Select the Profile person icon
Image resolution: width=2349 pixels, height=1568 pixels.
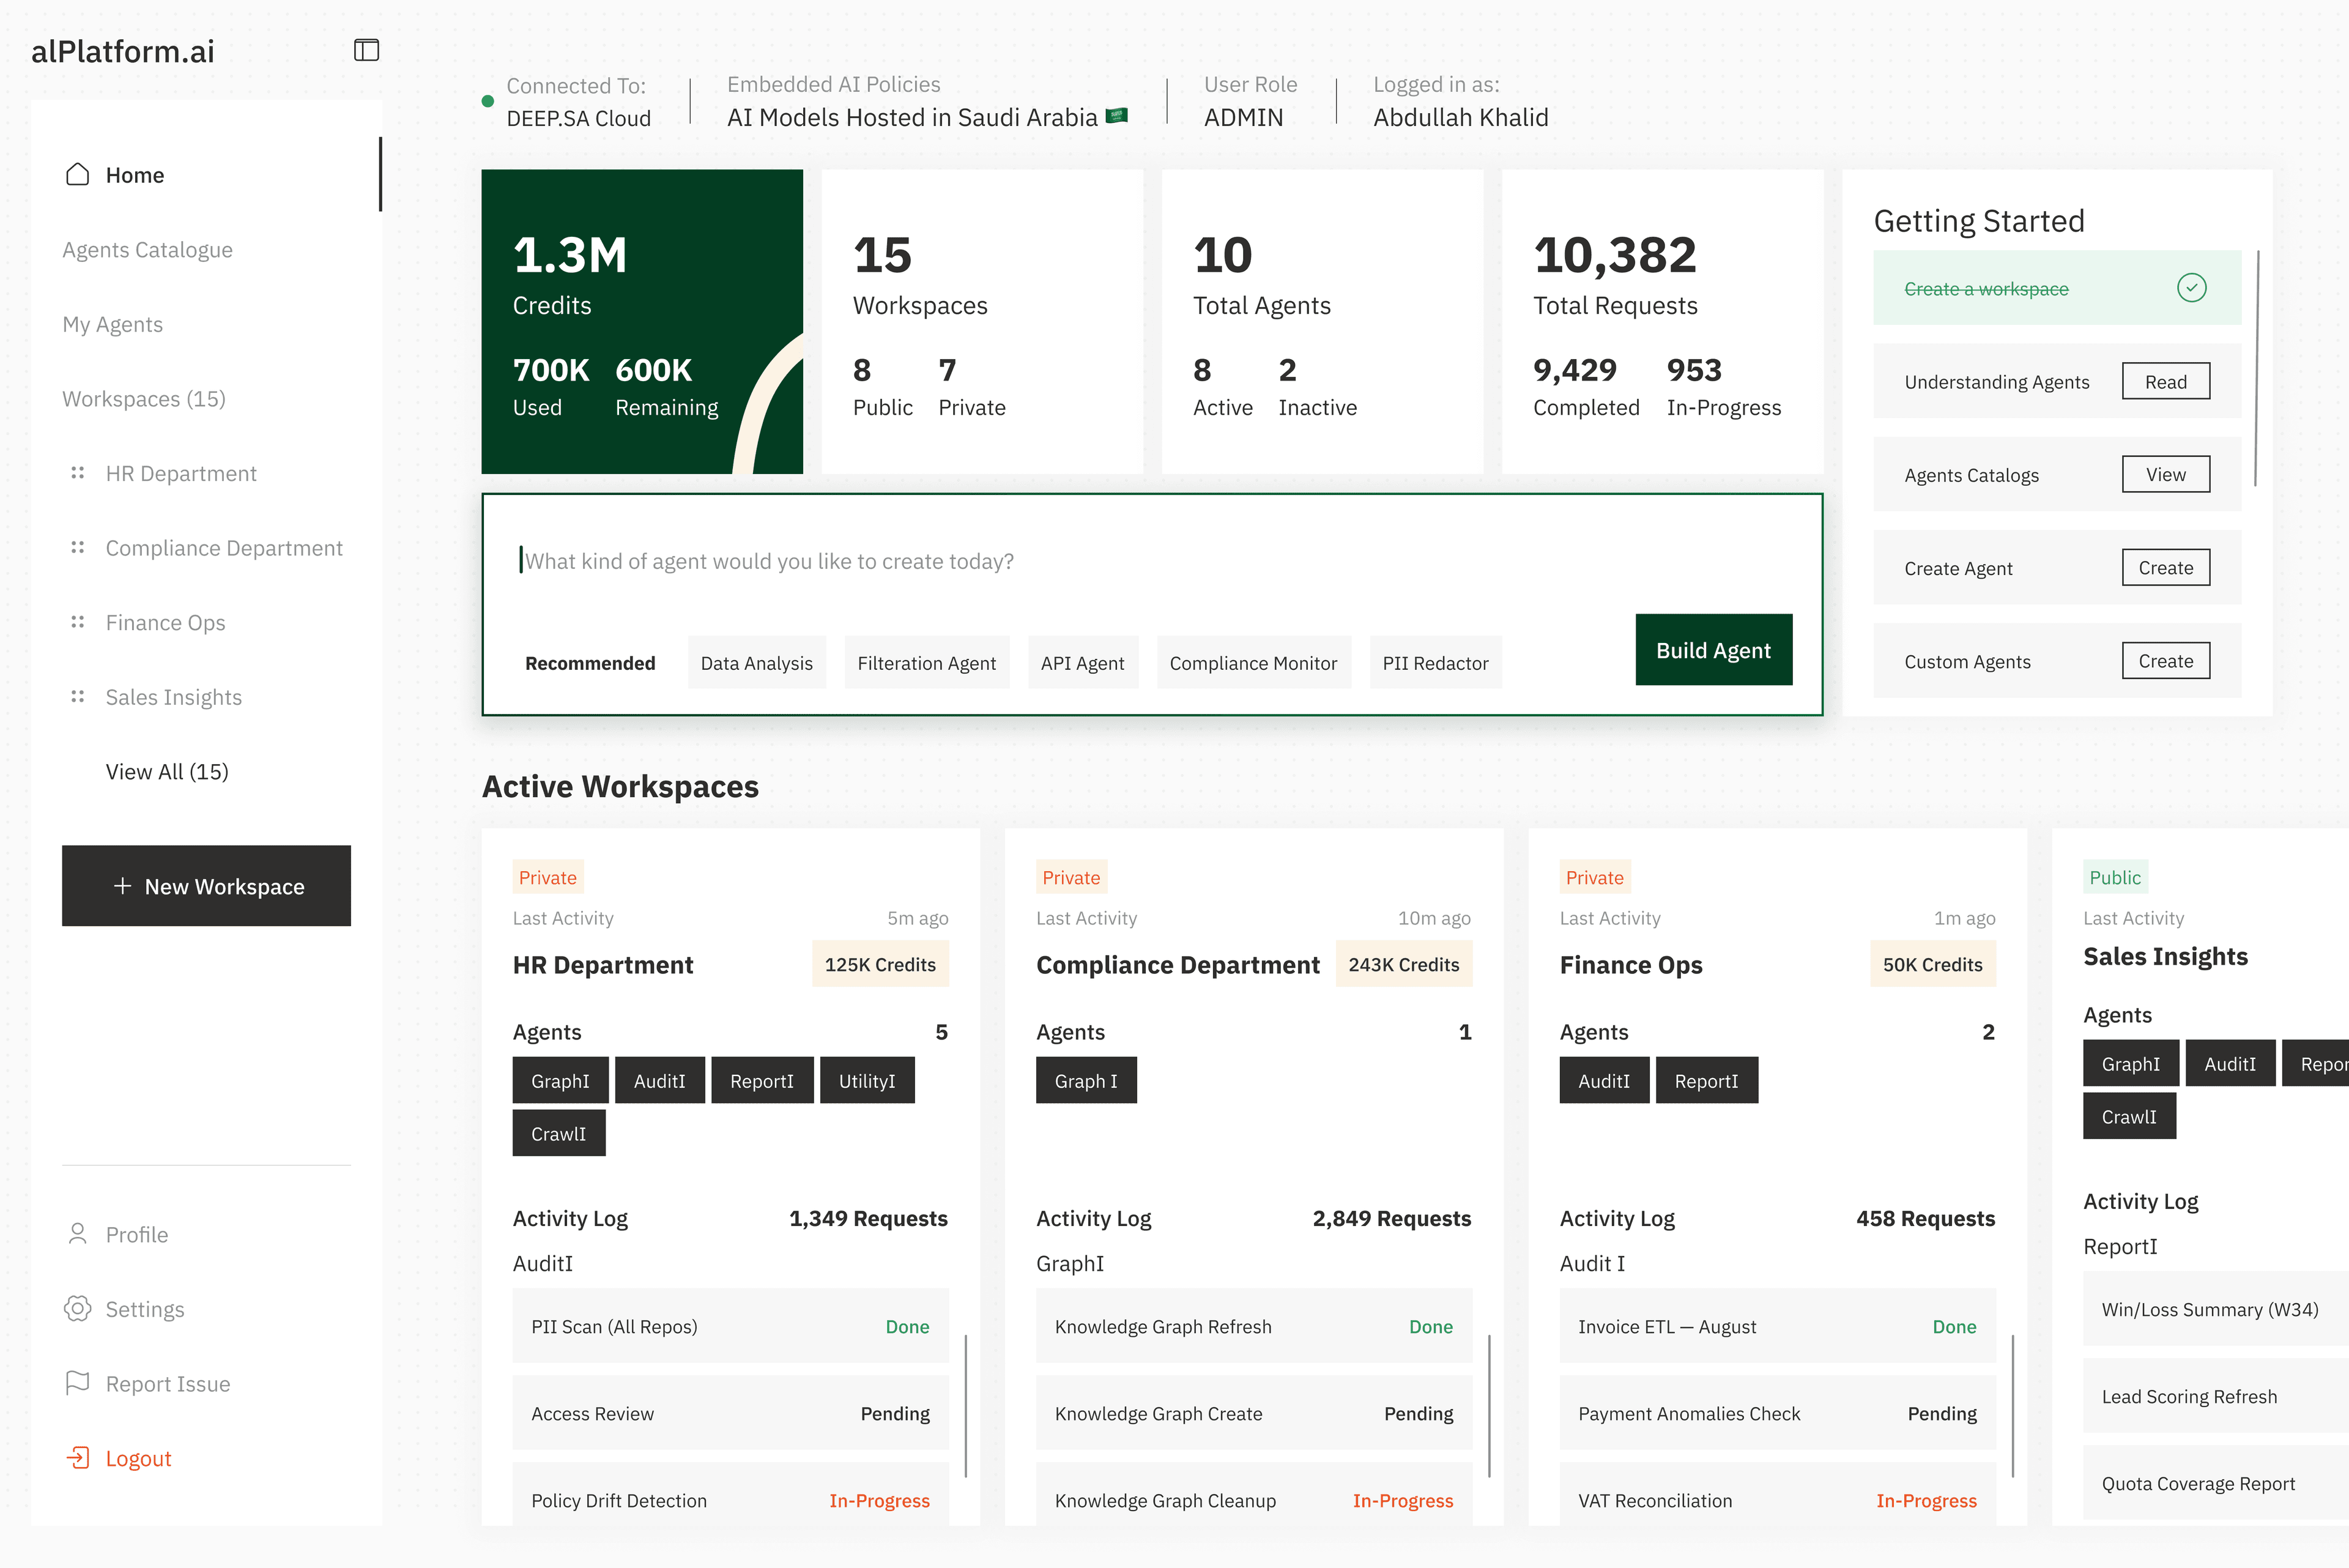(x=77, y=1234)
